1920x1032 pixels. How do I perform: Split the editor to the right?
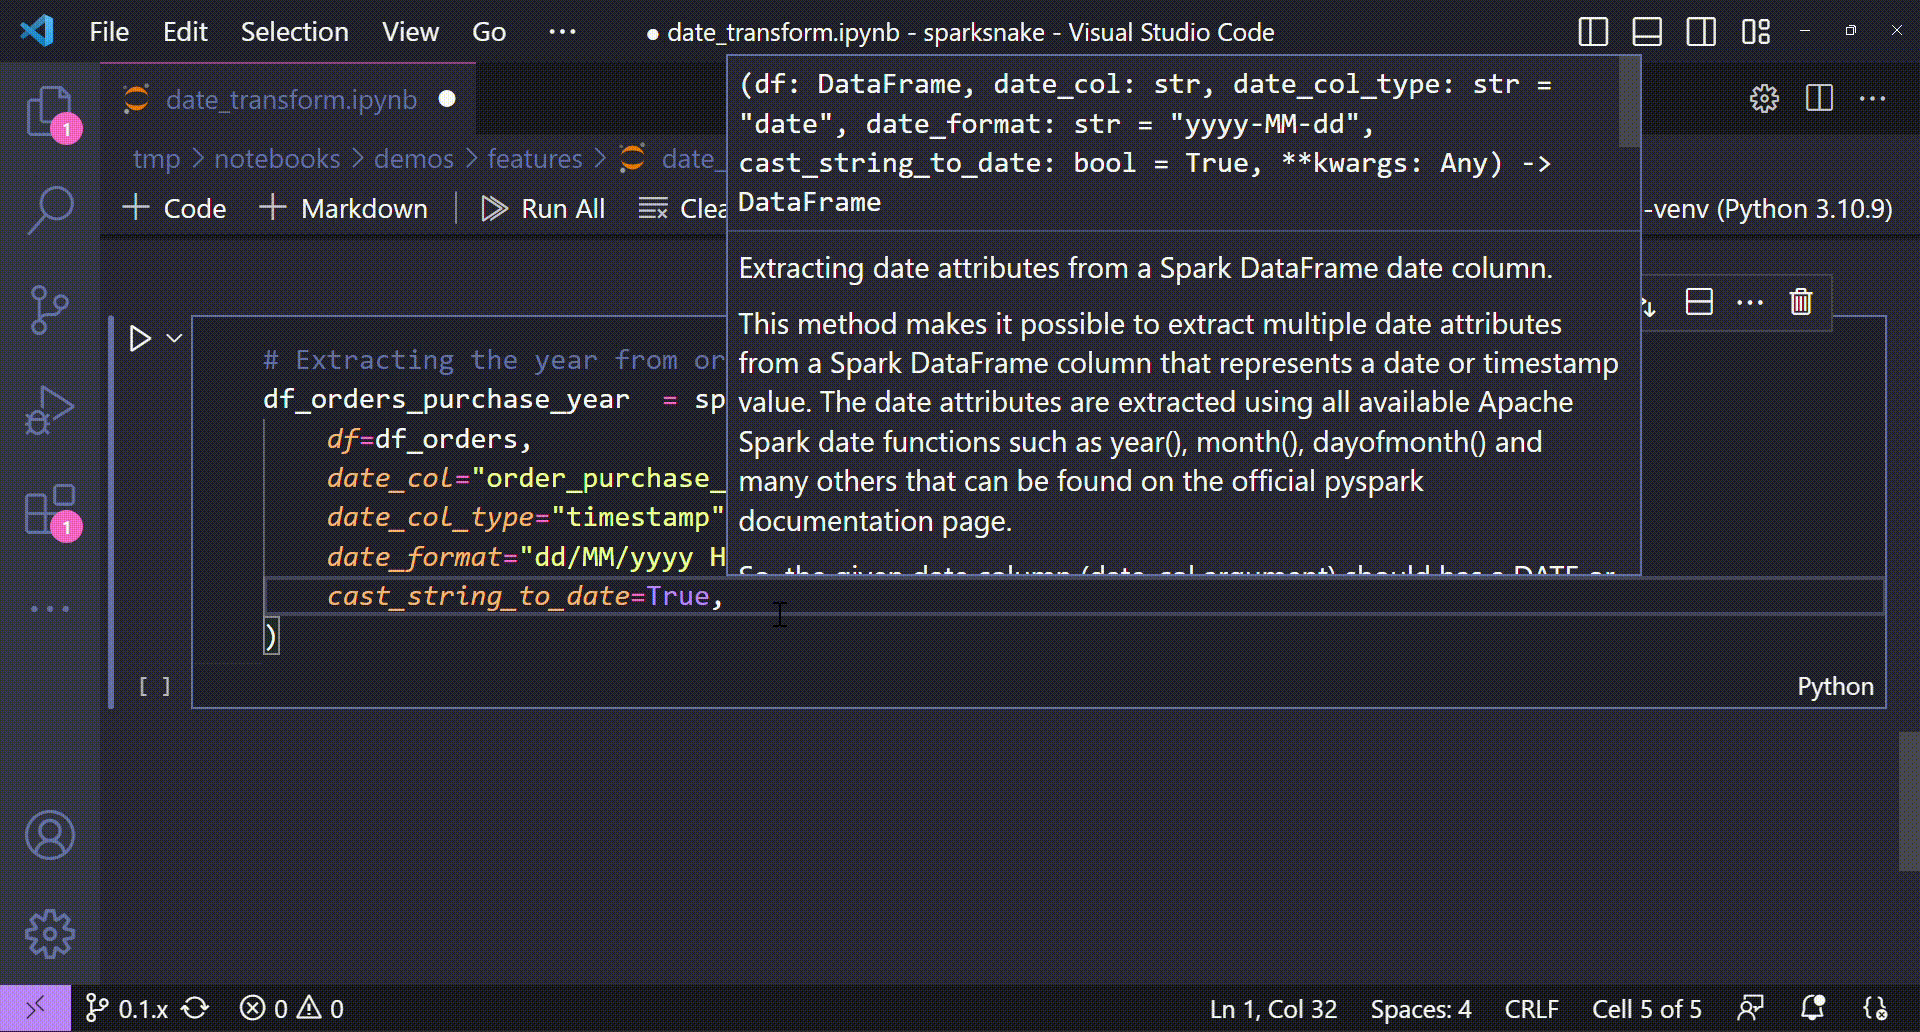click(1819, 98)
